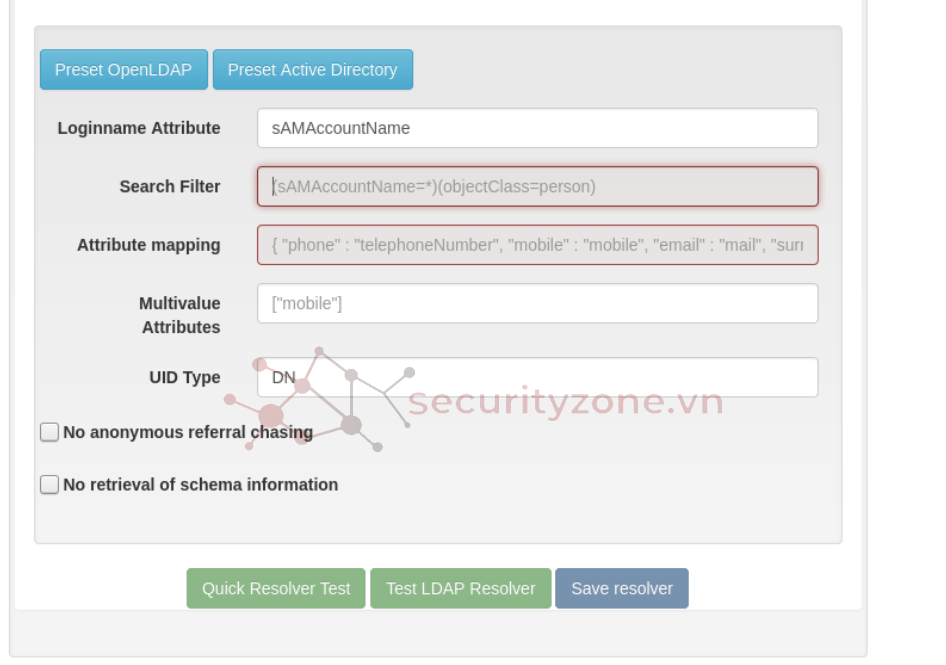Click the UID Type label

point(185,378)
